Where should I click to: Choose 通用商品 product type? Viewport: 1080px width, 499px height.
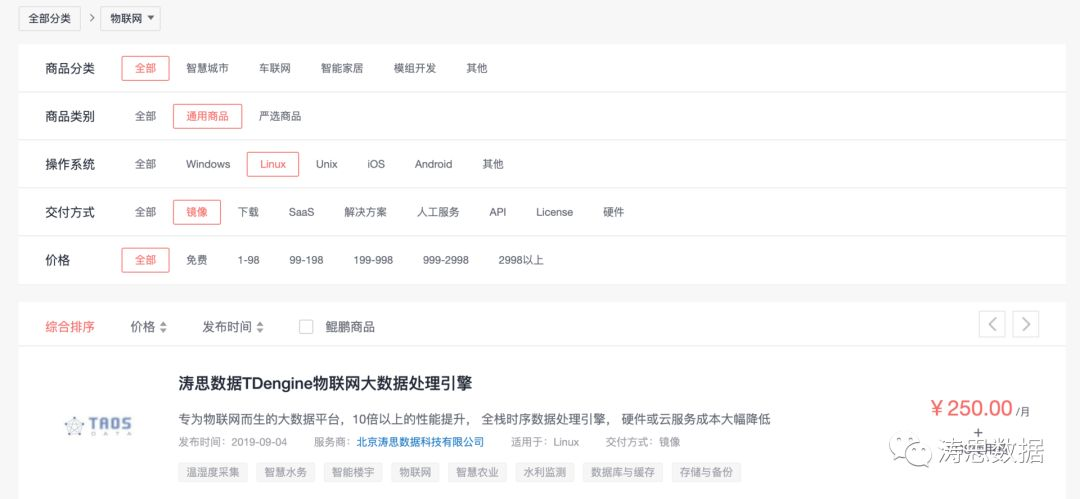tap(207, 116)
